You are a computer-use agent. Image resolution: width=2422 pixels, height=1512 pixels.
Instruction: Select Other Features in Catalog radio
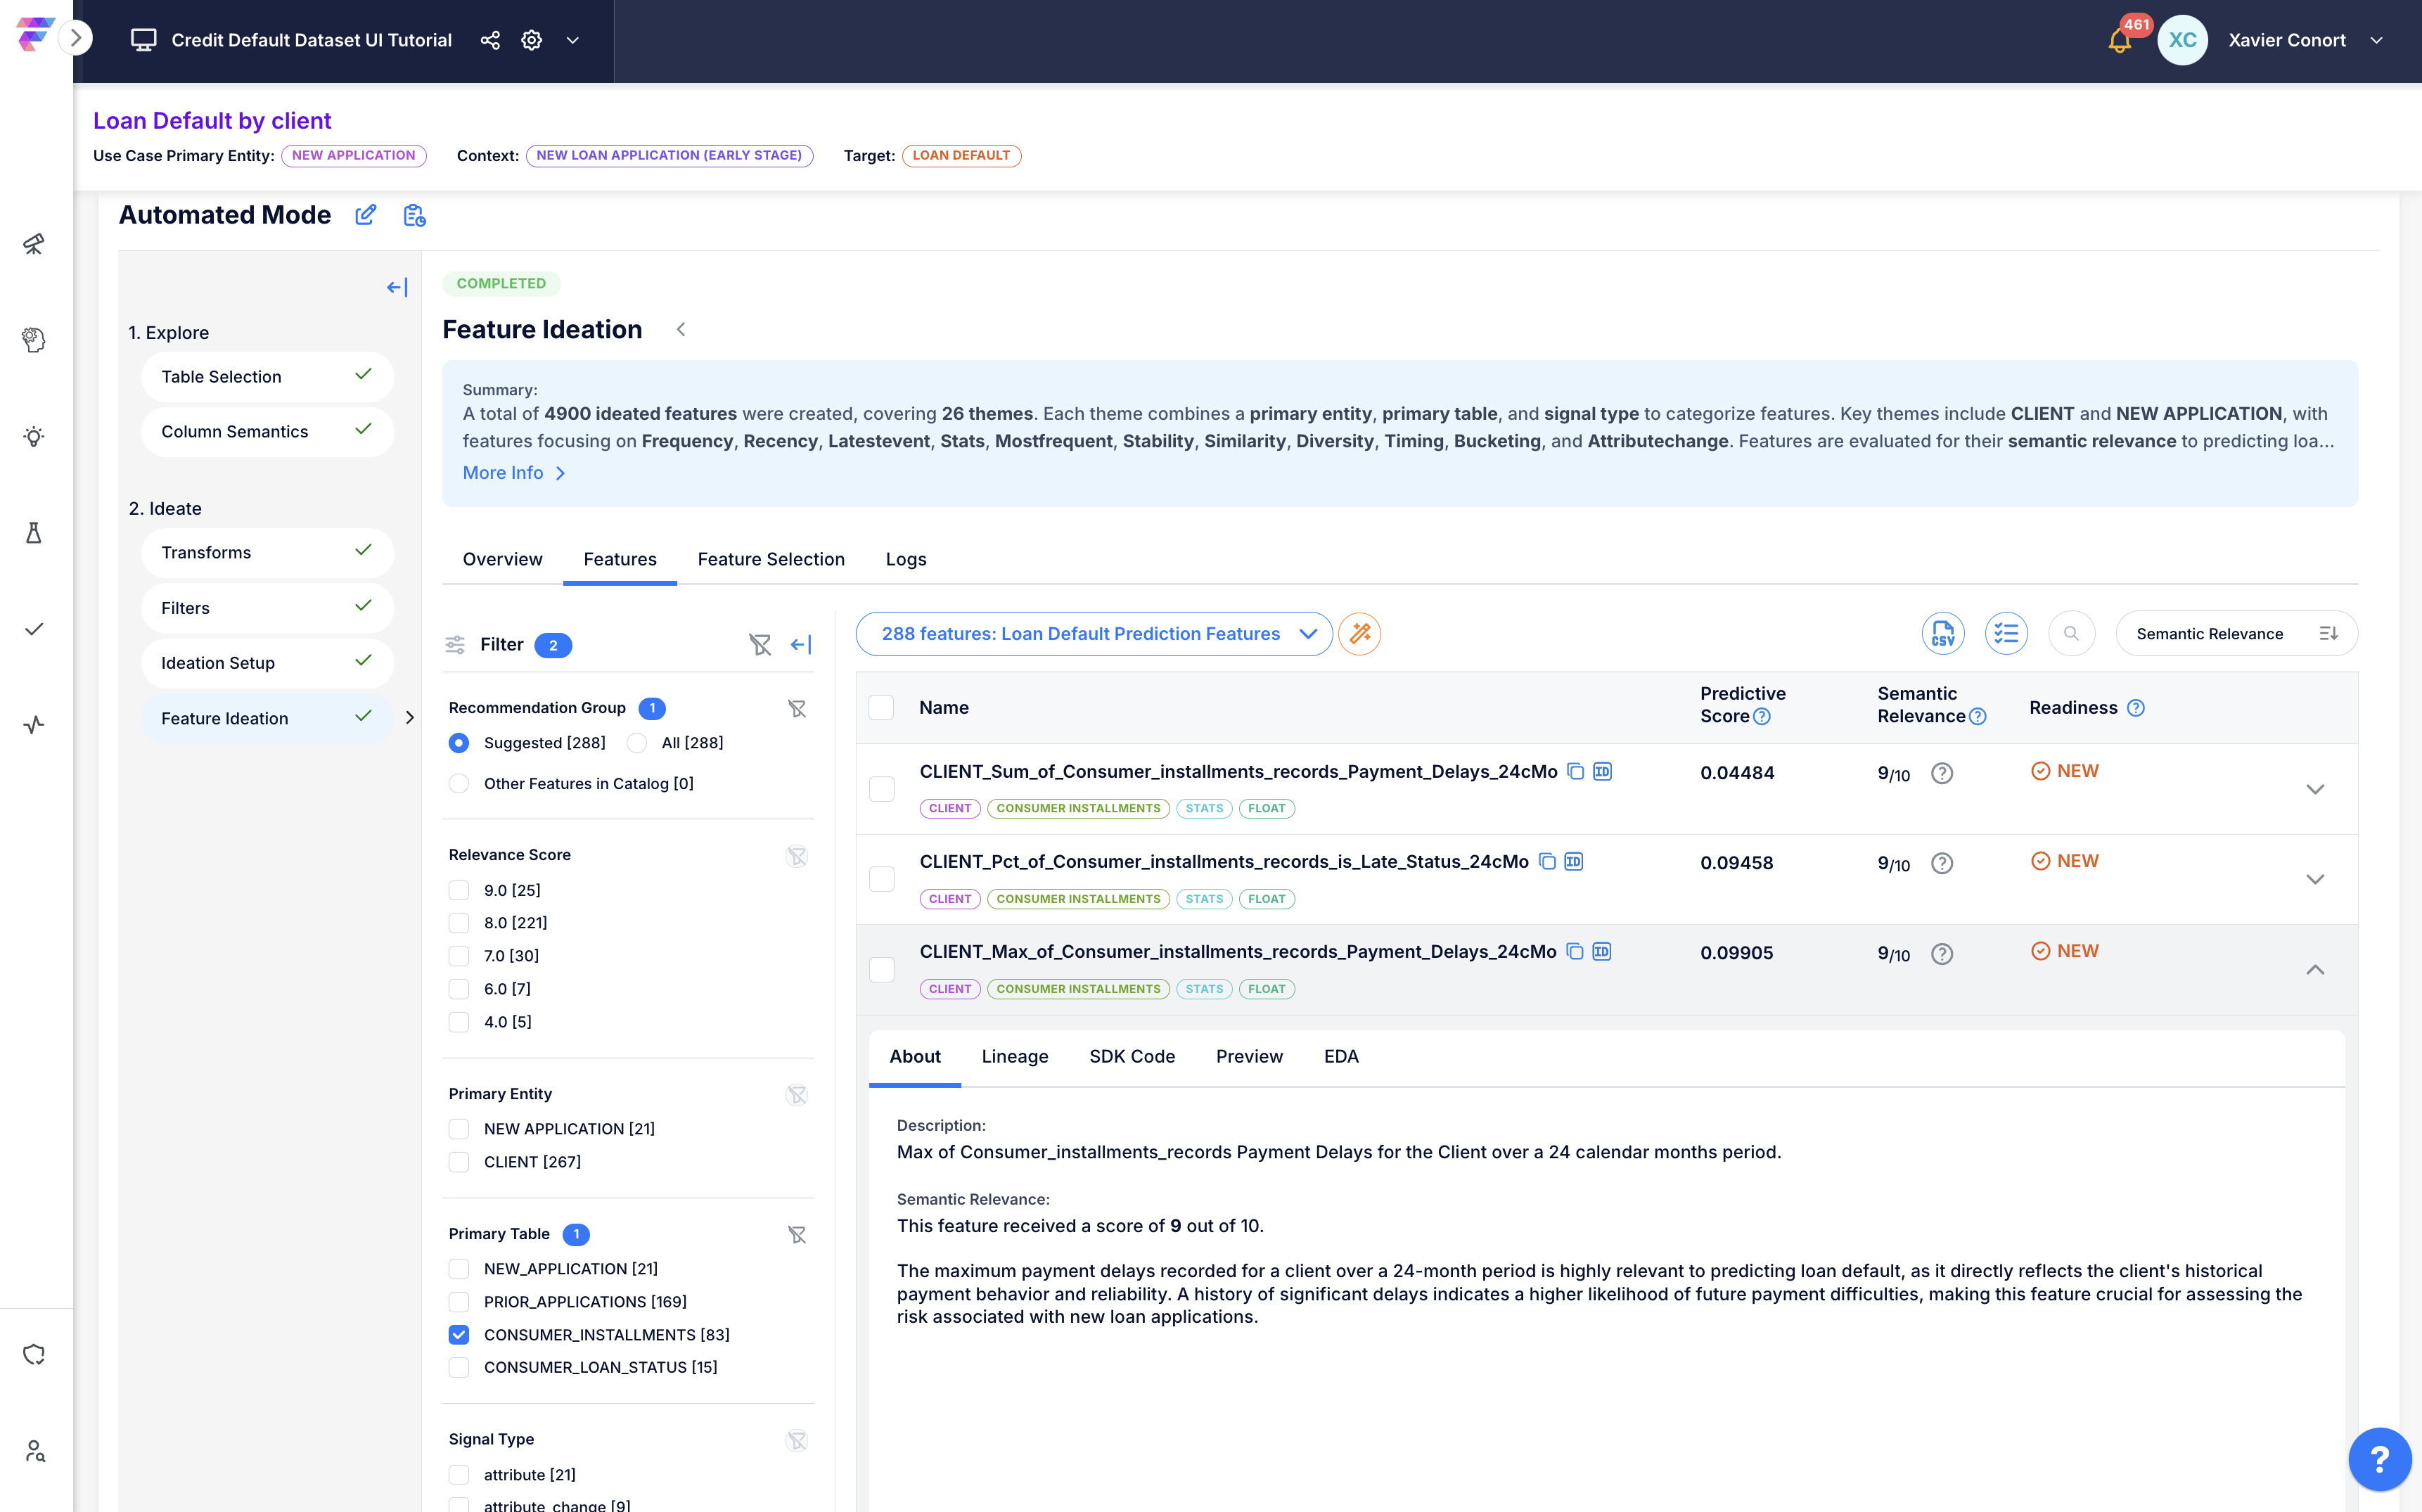(459, 784)
